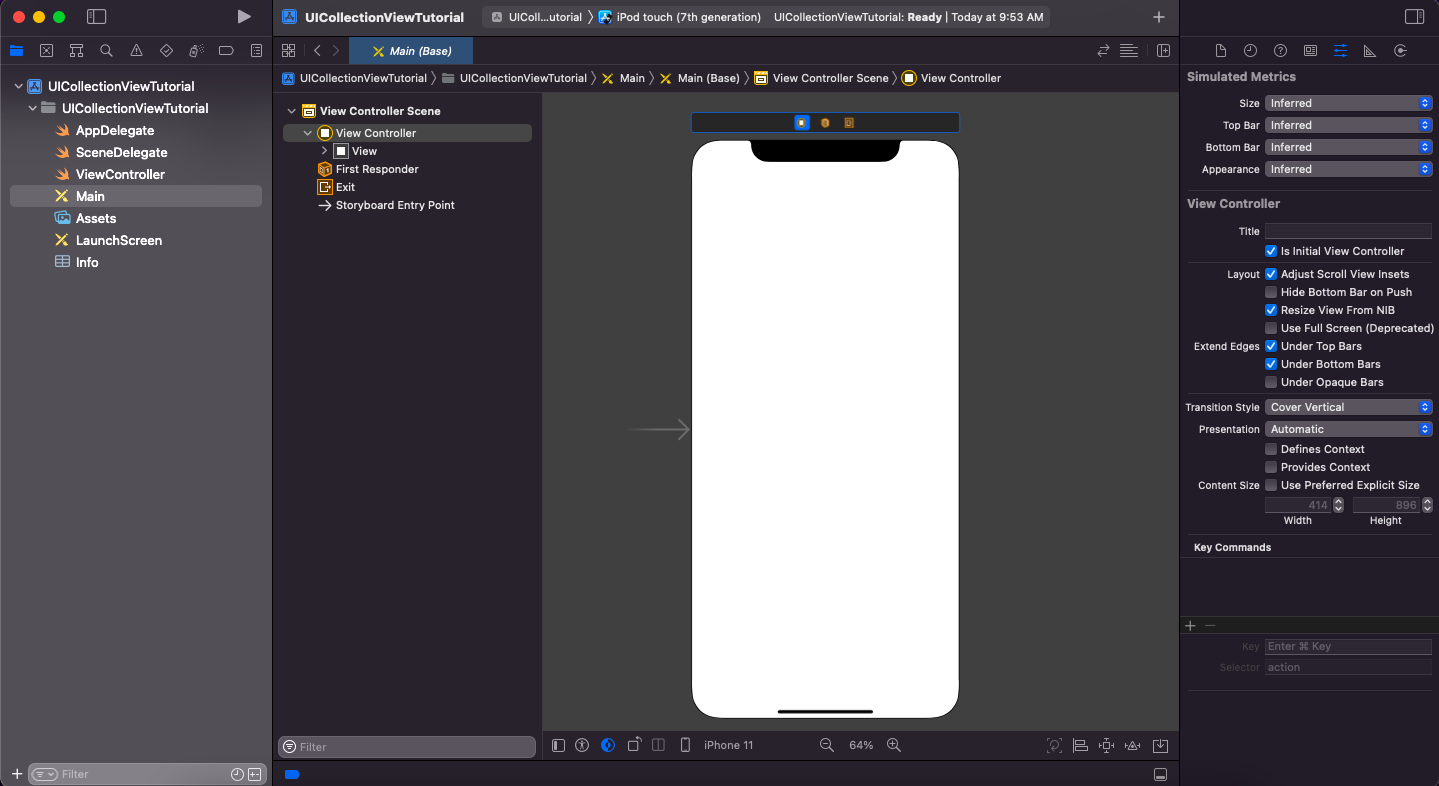
Task: Toggle the debug area bottom icon
Action: pos(1160,775)
